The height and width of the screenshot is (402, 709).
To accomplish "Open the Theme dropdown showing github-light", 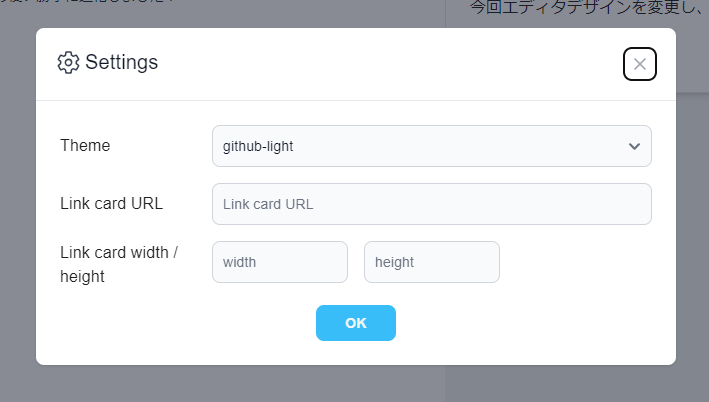I will pos(431,146).
